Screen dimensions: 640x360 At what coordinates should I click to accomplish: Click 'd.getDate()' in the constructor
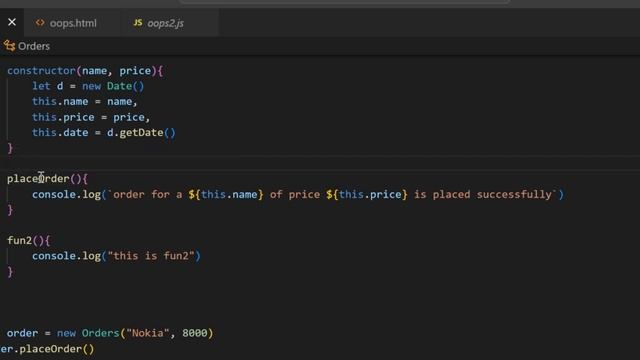point(141,133)
